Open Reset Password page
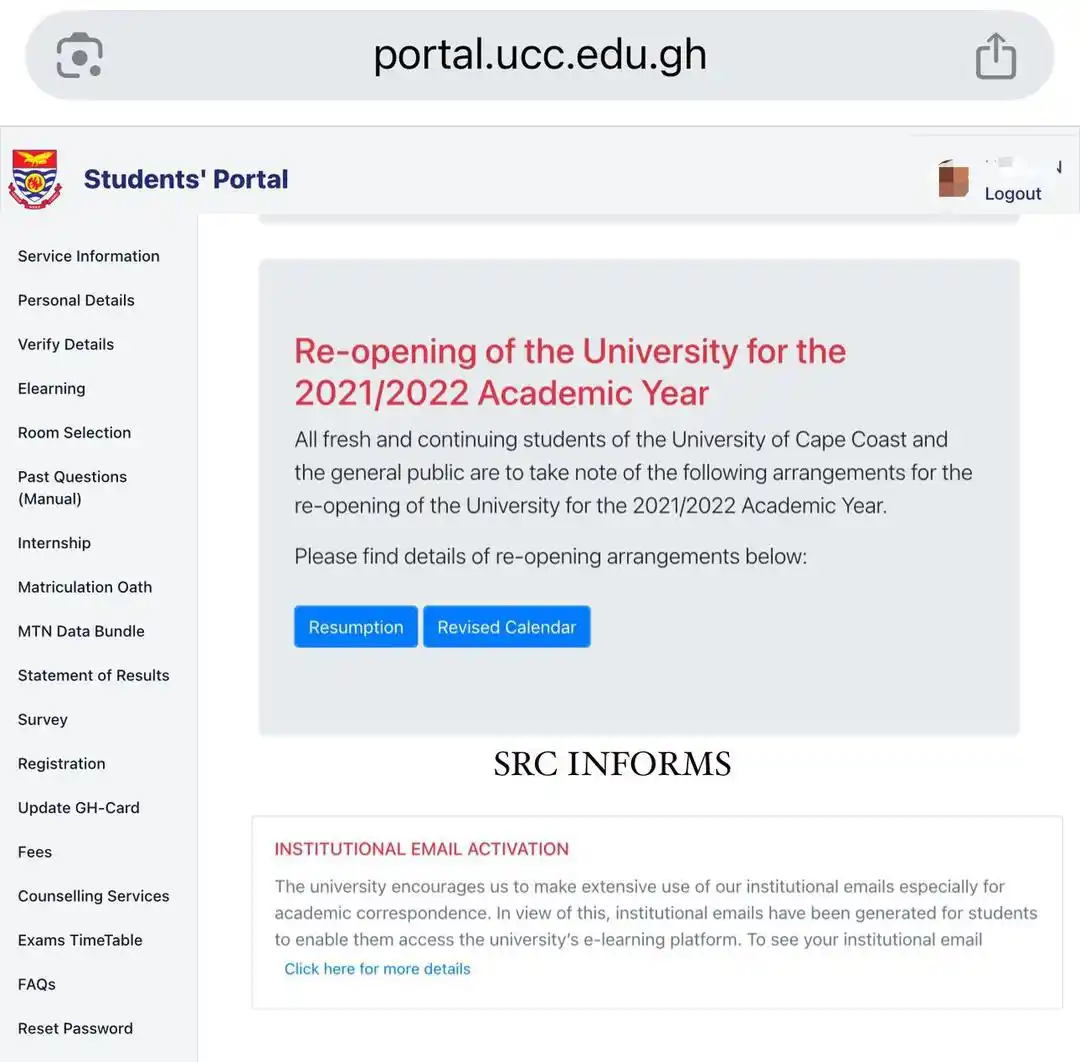The height and width of the screenshot is (1062, 1080). [75, 1028]
